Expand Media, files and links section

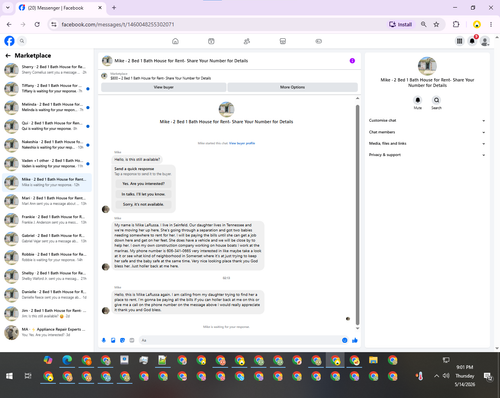pos(427,143)
